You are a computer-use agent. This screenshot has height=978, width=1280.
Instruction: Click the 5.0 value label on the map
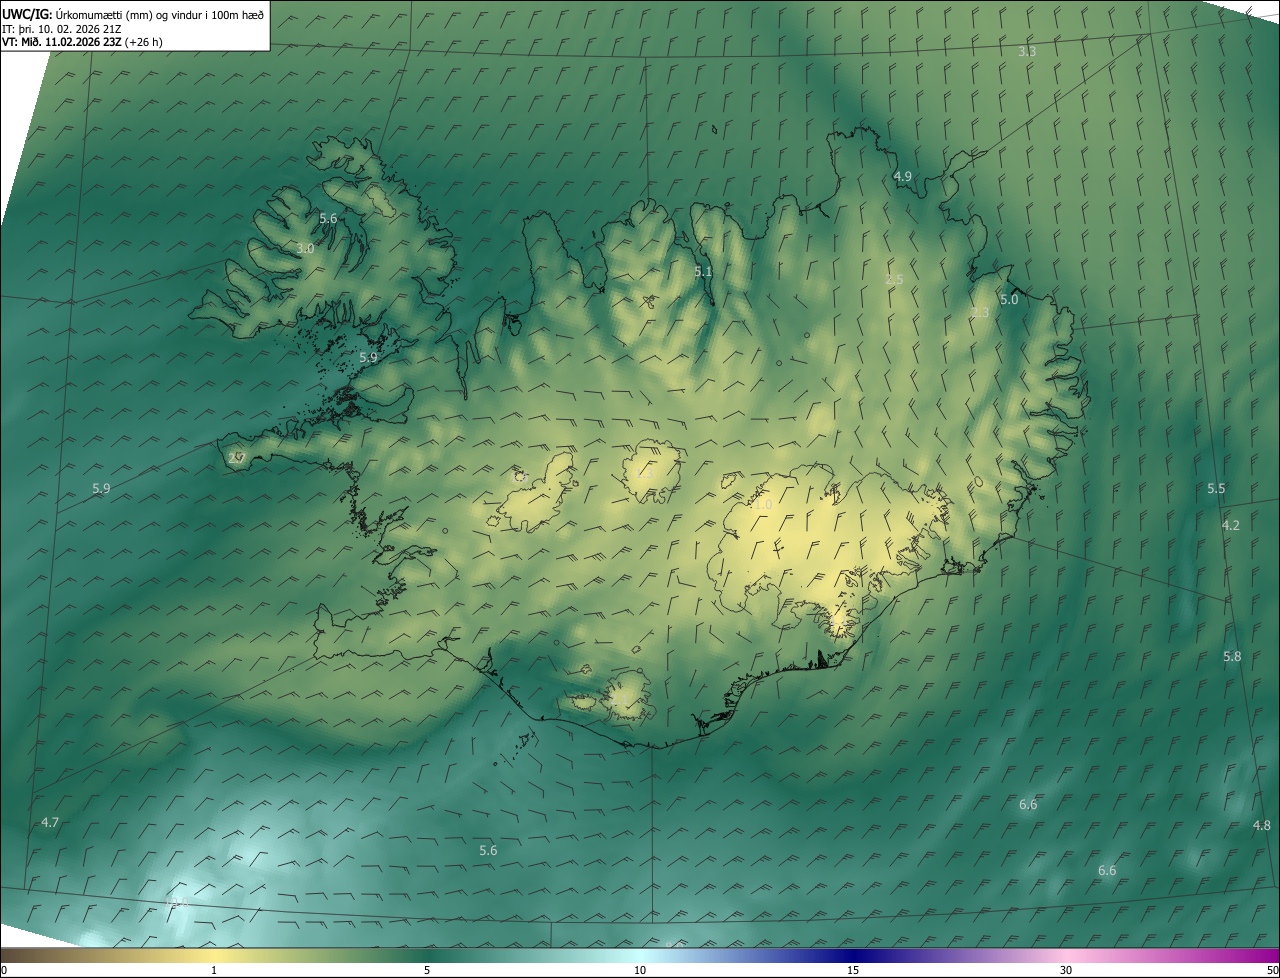pos(1009,299)
